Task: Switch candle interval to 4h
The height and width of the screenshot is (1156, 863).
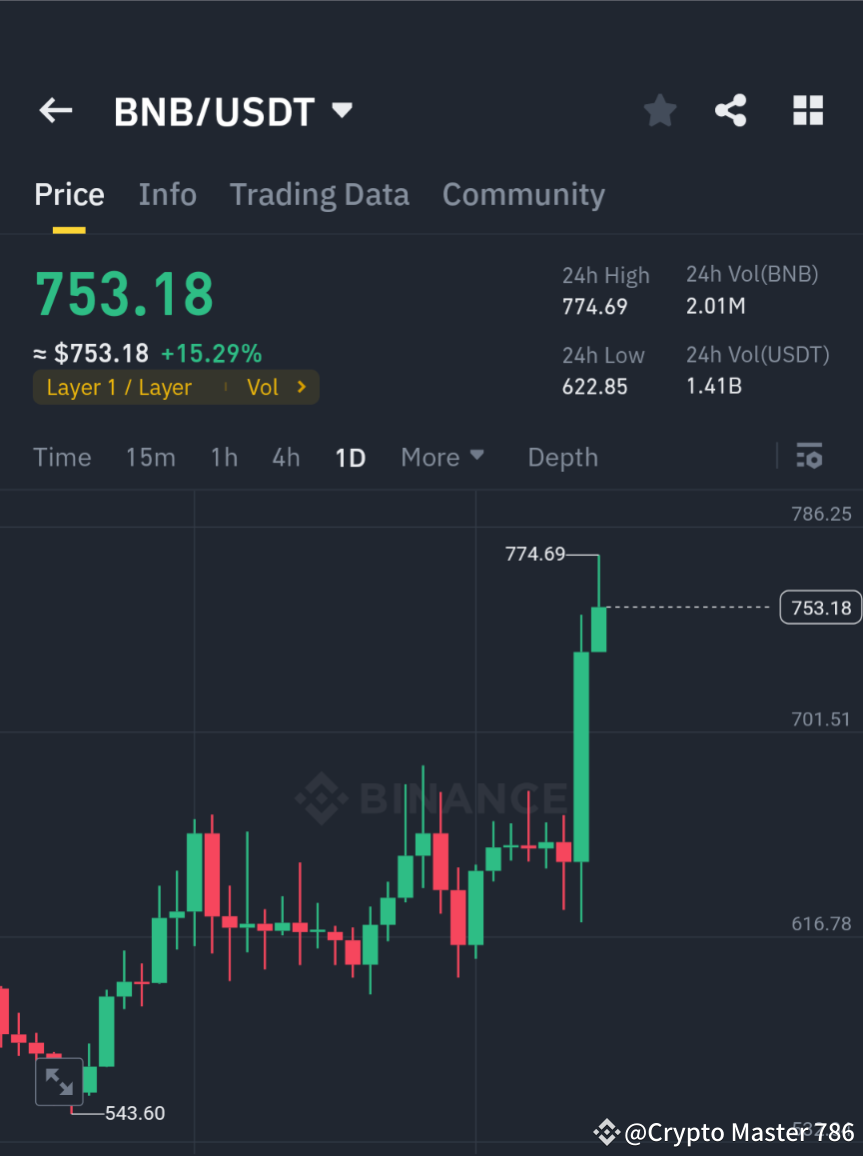Action: click(285, 457)
